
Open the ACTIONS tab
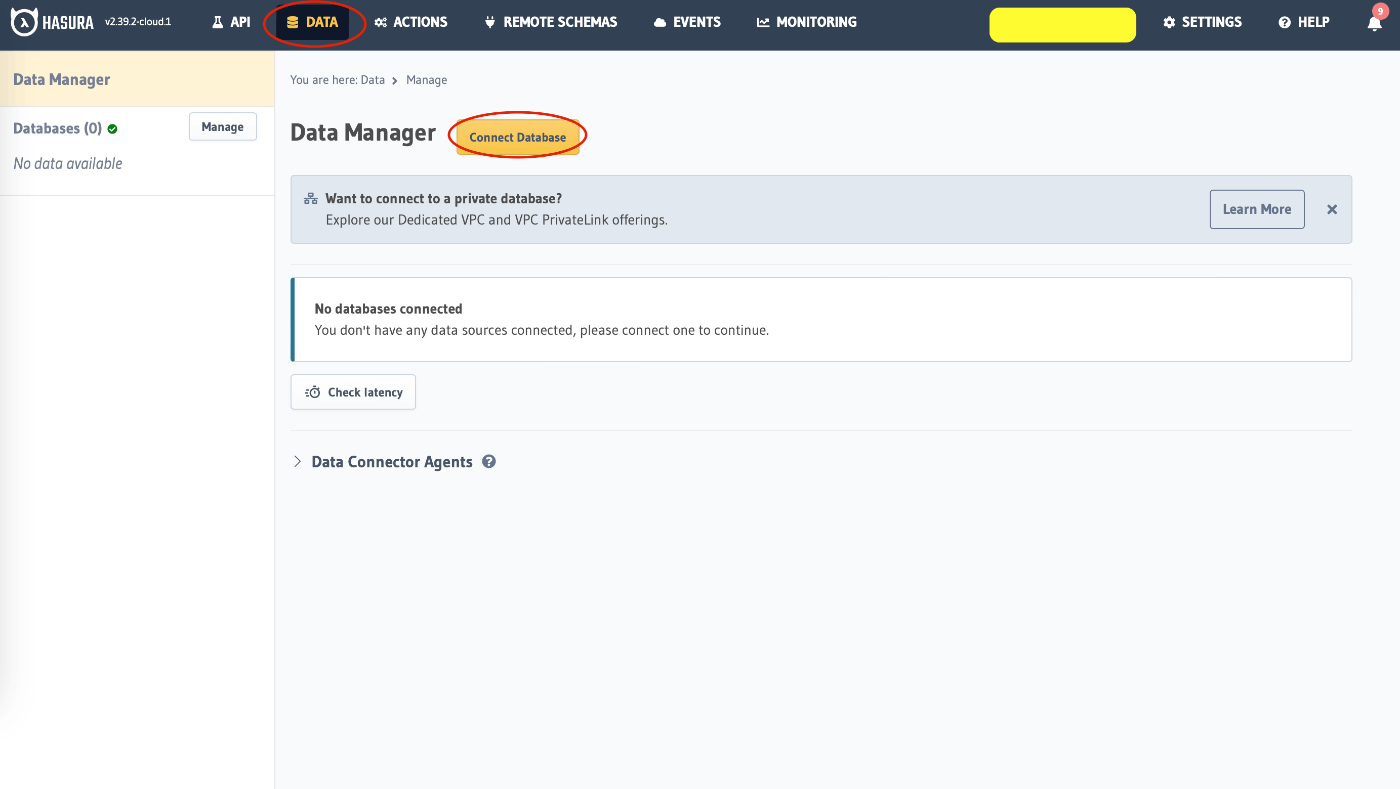point(411,22)
